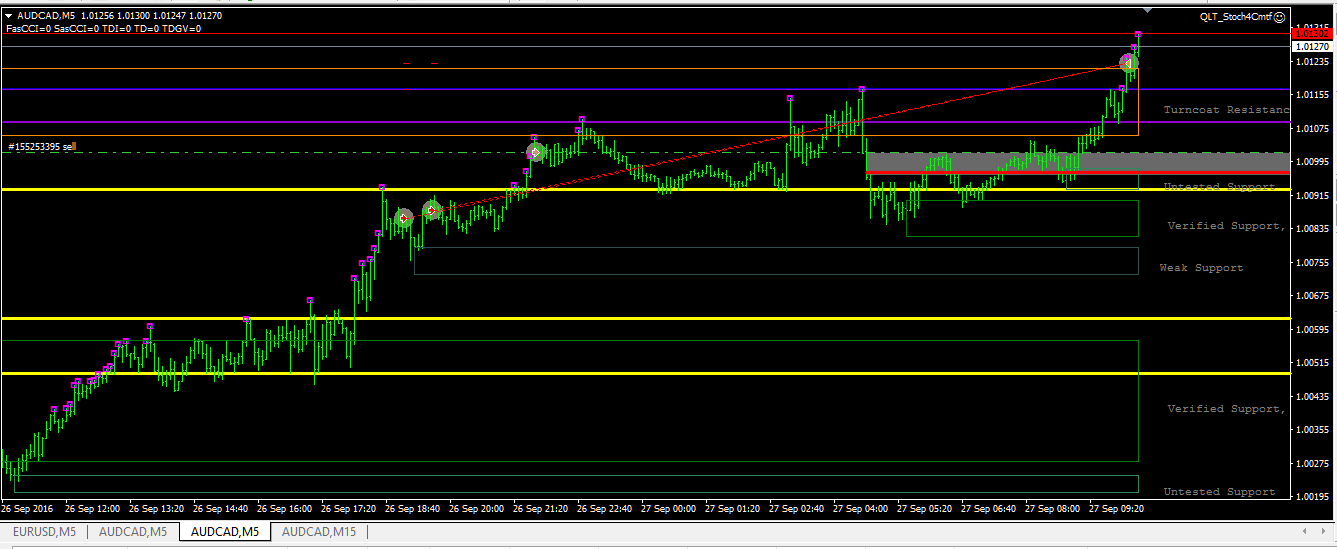
Task: Click the circled trade marker near 26 Sep 21:20
Action: [x=536, y=152]
